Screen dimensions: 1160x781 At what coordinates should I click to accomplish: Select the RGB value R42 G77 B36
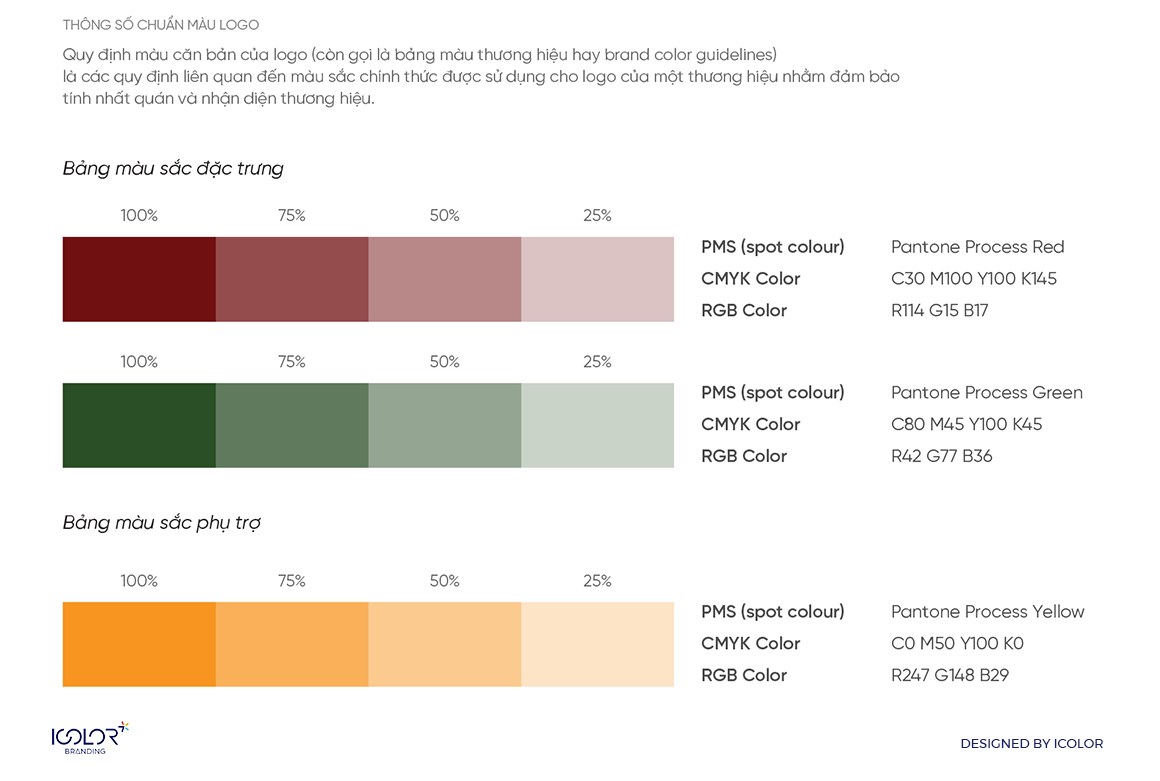click(941, 456)
